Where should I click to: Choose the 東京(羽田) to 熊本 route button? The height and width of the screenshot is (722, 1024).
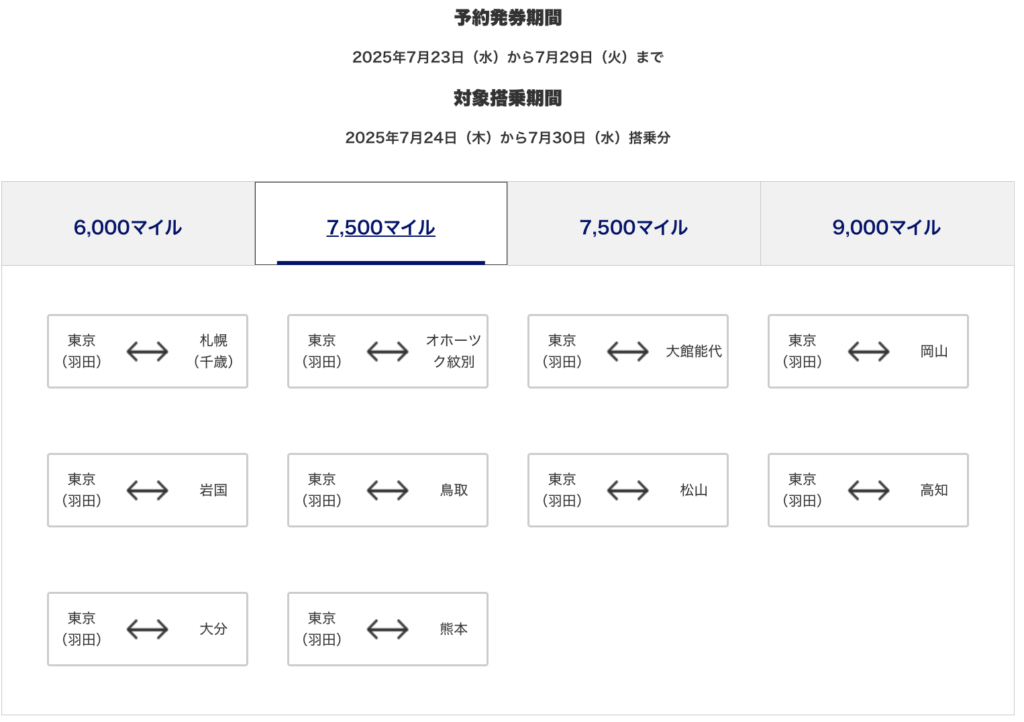click(388, 629)
